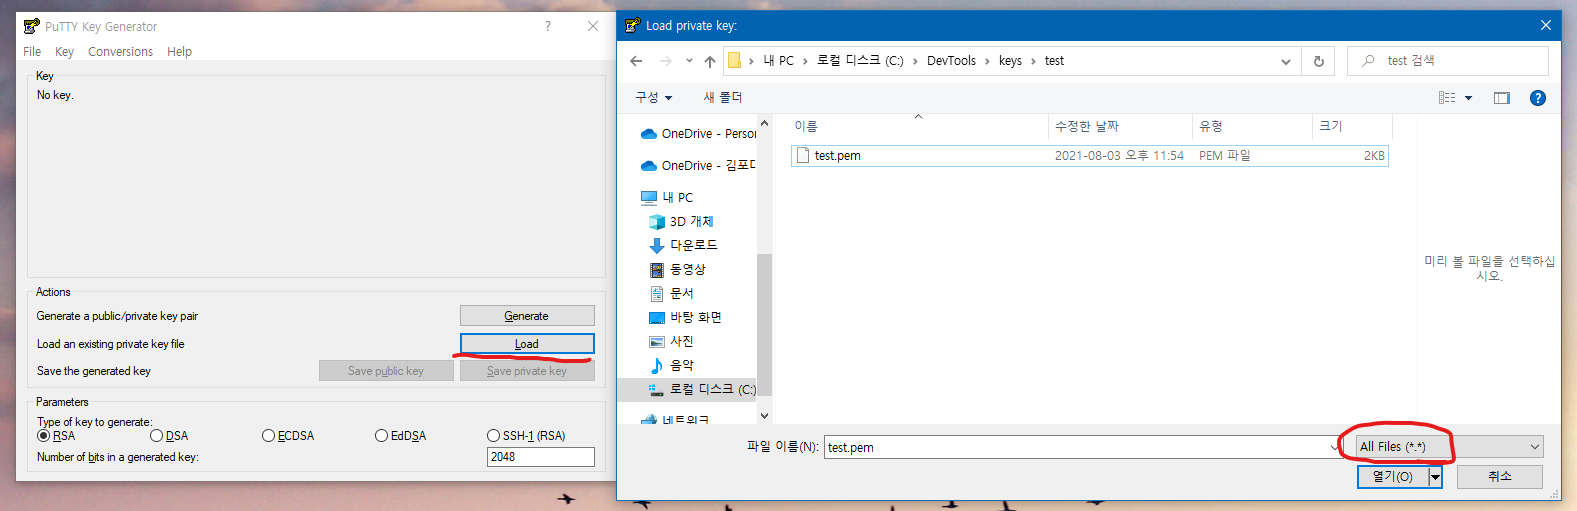This screenshot has height=511, width=1577.
Task: Open 다운로드 folder in sidebar
Action: click(683, 245)
